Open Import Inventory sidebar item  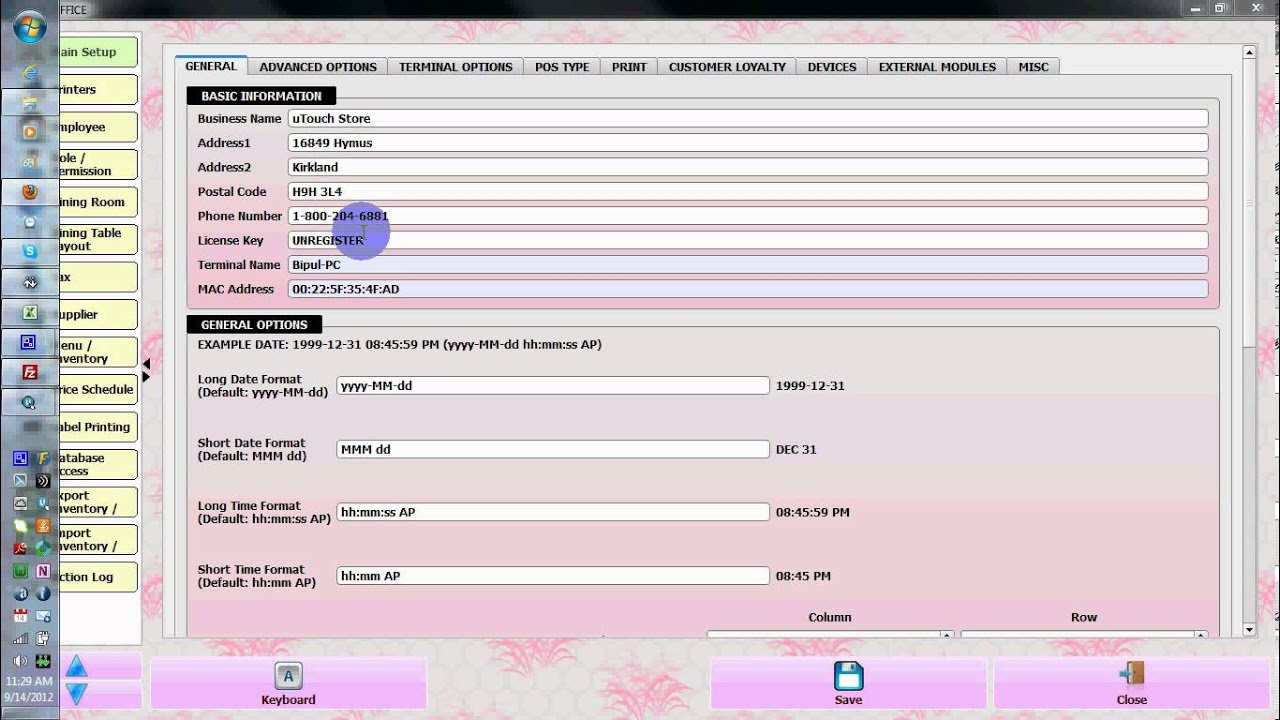(98, 539)
